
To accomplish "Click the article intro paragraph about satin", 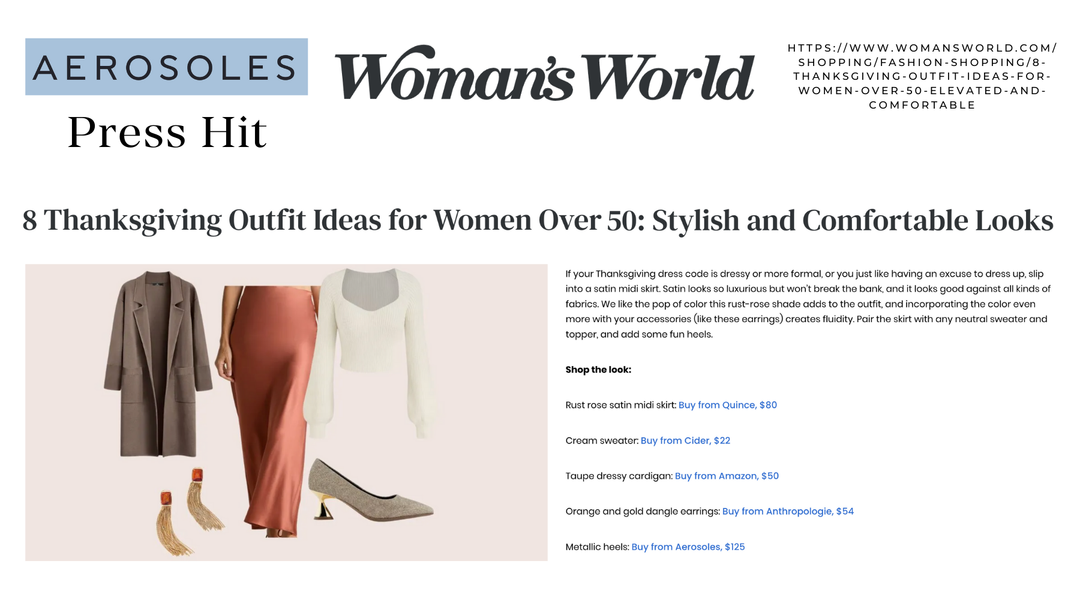I will coord(807,303).
